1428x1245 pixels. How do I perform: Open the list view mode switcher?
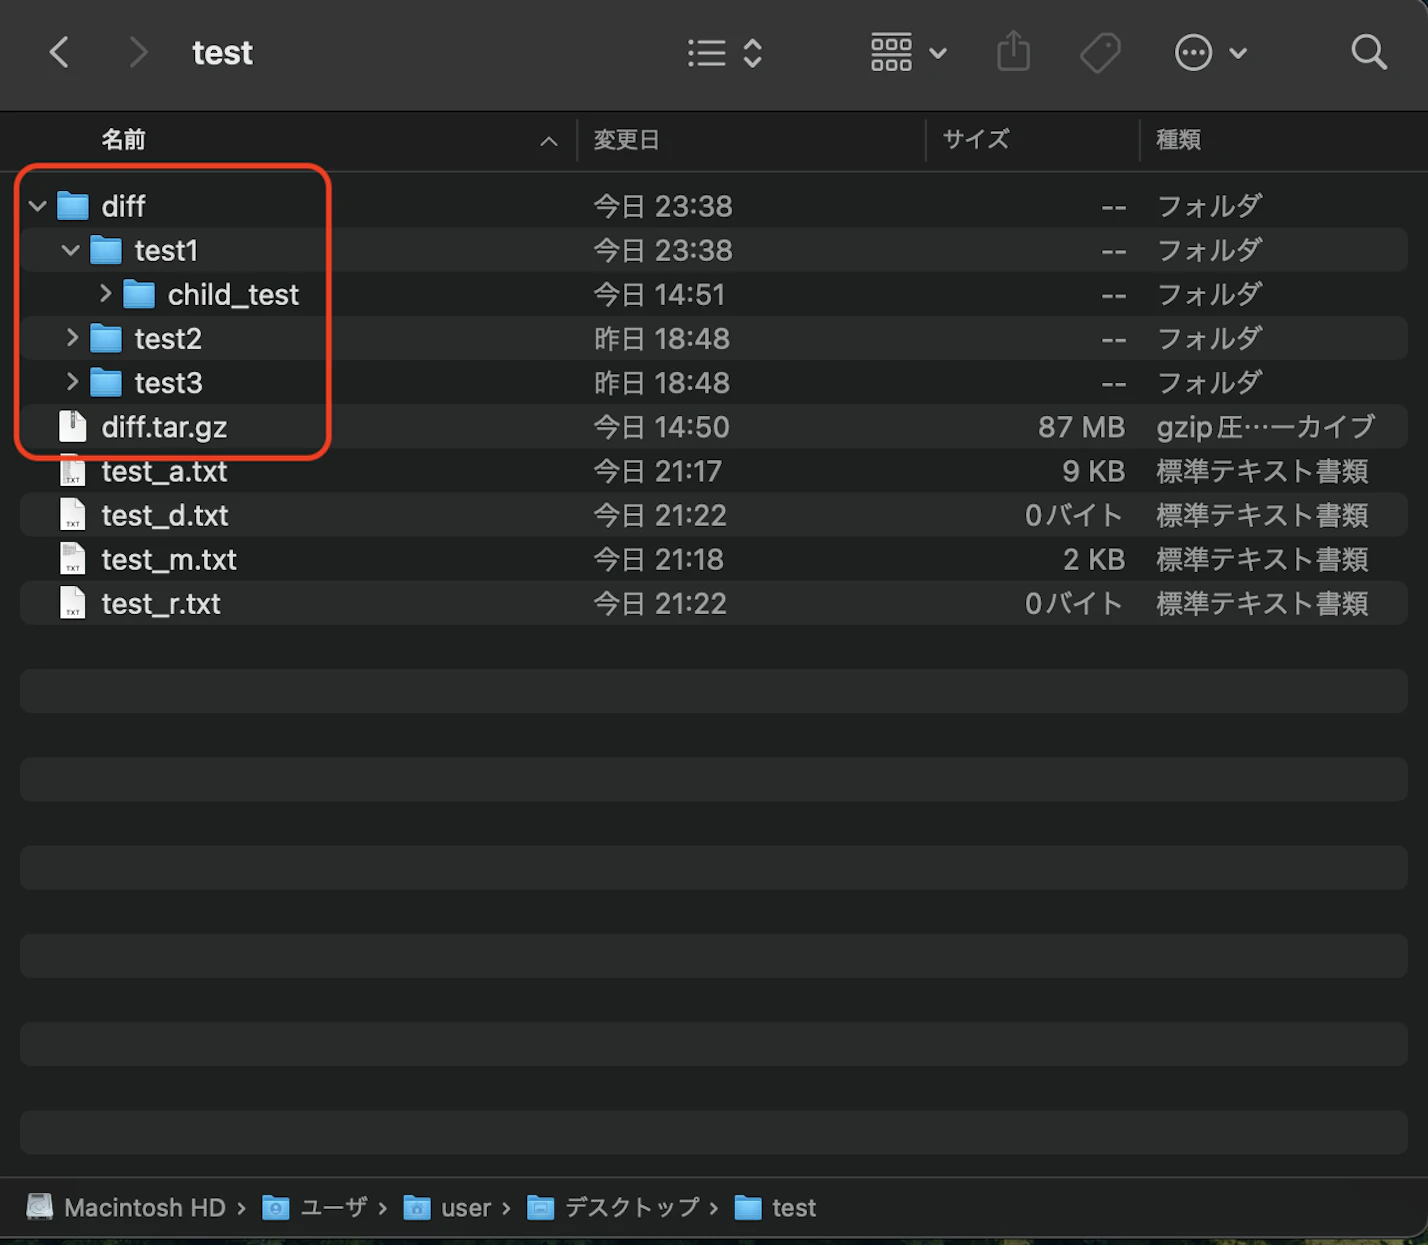click(726, 53)
